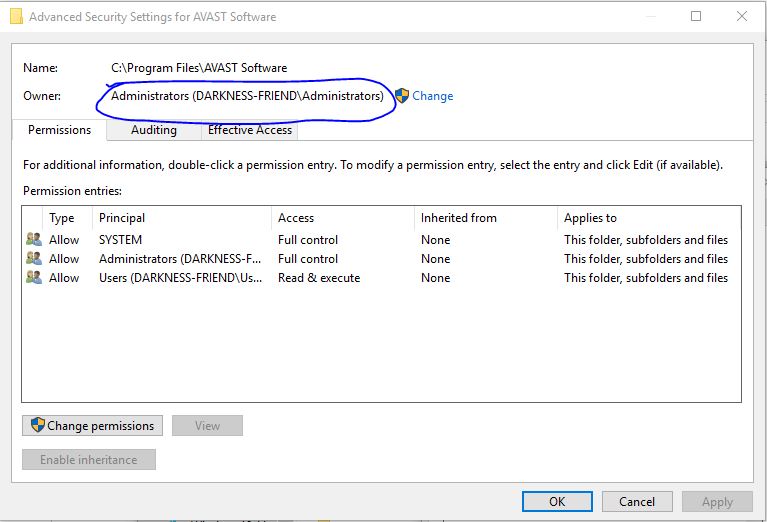Select the Administrators permission entry row
The width and height of the screenshot is (767, 522).
click(382, 259)
